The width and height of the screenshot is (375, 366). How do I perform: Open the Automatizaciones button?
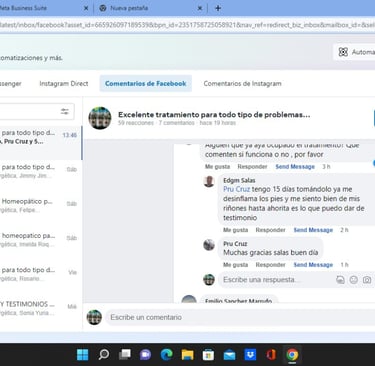[x=355, y=52]
